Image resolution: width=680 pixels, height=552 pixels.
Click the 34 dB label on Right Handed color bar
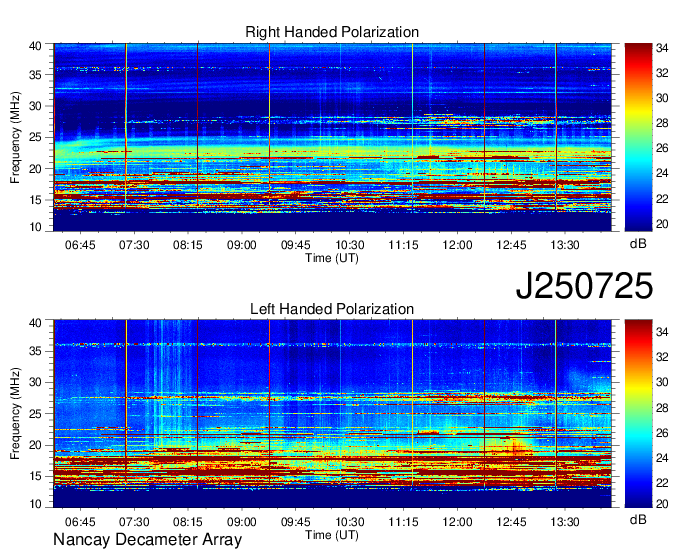click(662, 48)
